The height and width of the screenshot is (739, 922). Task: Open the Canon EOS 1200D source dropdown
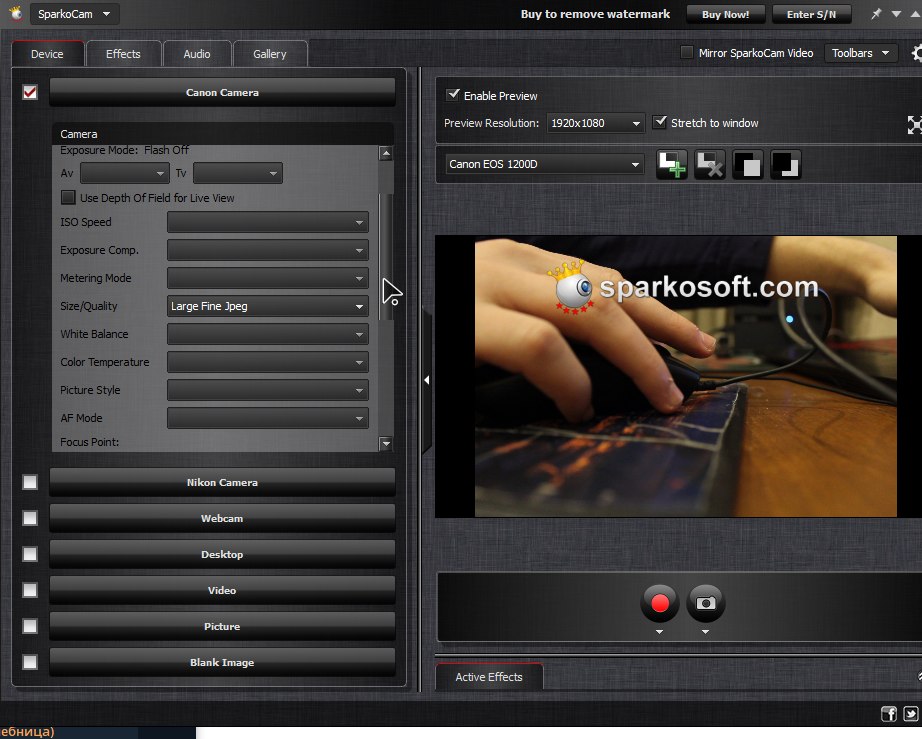tap(544, 164)
